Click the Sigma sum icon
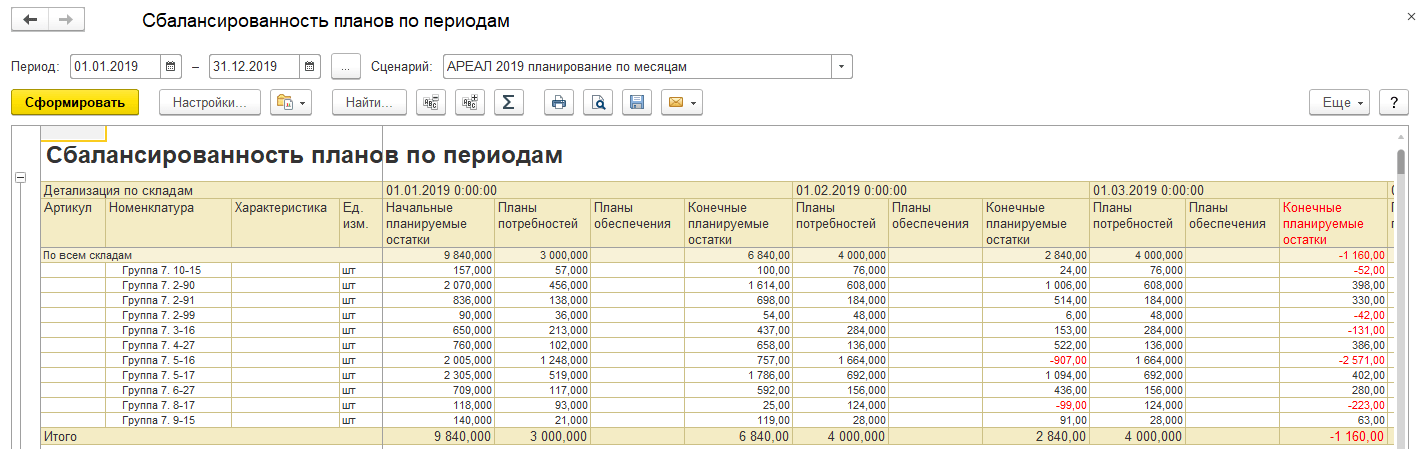Image resolution: width=1420 pixels, height=449 pixels. [x=509, y=102]
